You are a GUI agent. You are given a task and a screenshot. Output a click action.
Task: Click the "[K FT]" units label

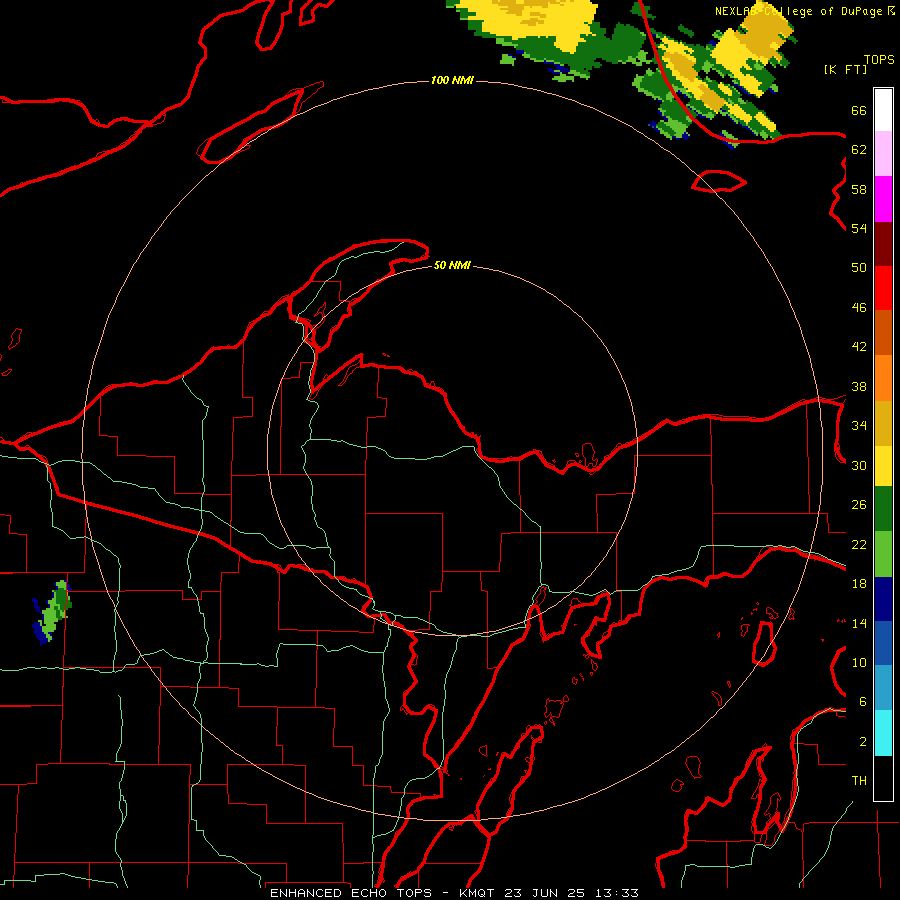pyautogui.click(x=845, y=69)
